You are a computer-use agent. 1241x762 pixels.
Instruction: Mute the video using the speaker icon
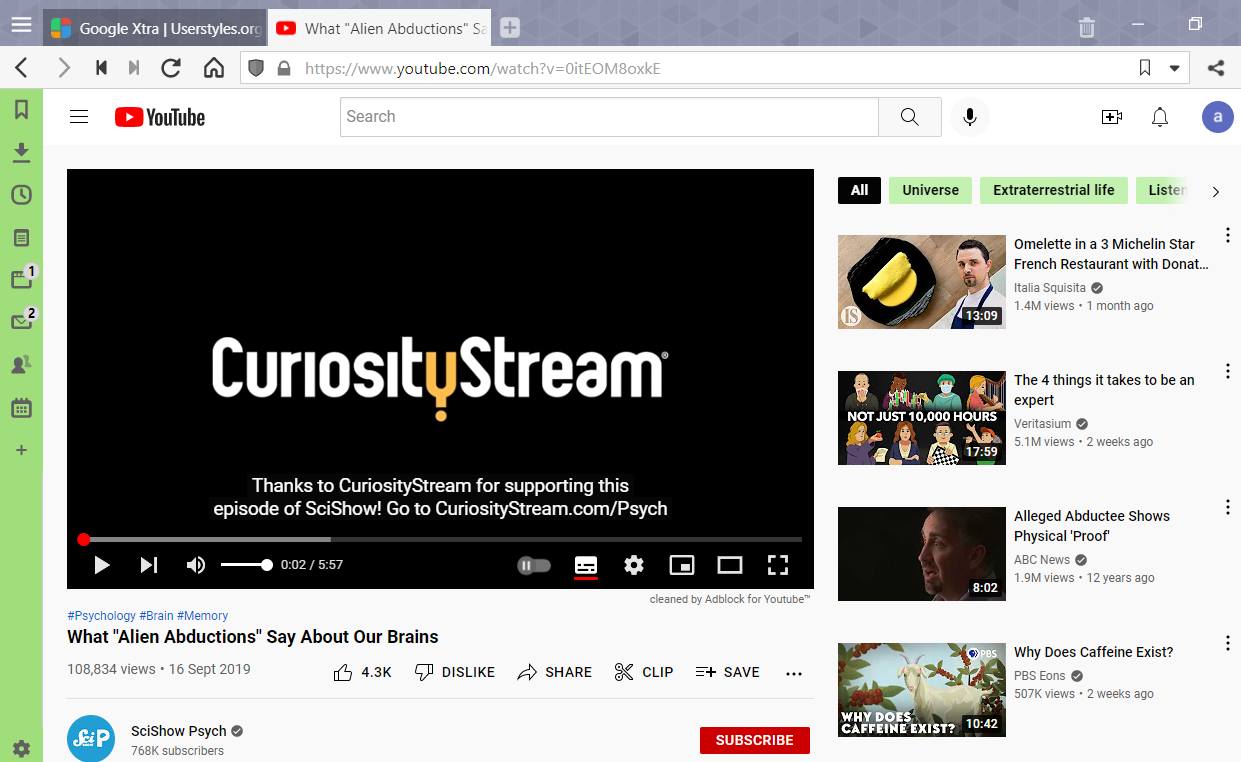[x=196, y=565]
